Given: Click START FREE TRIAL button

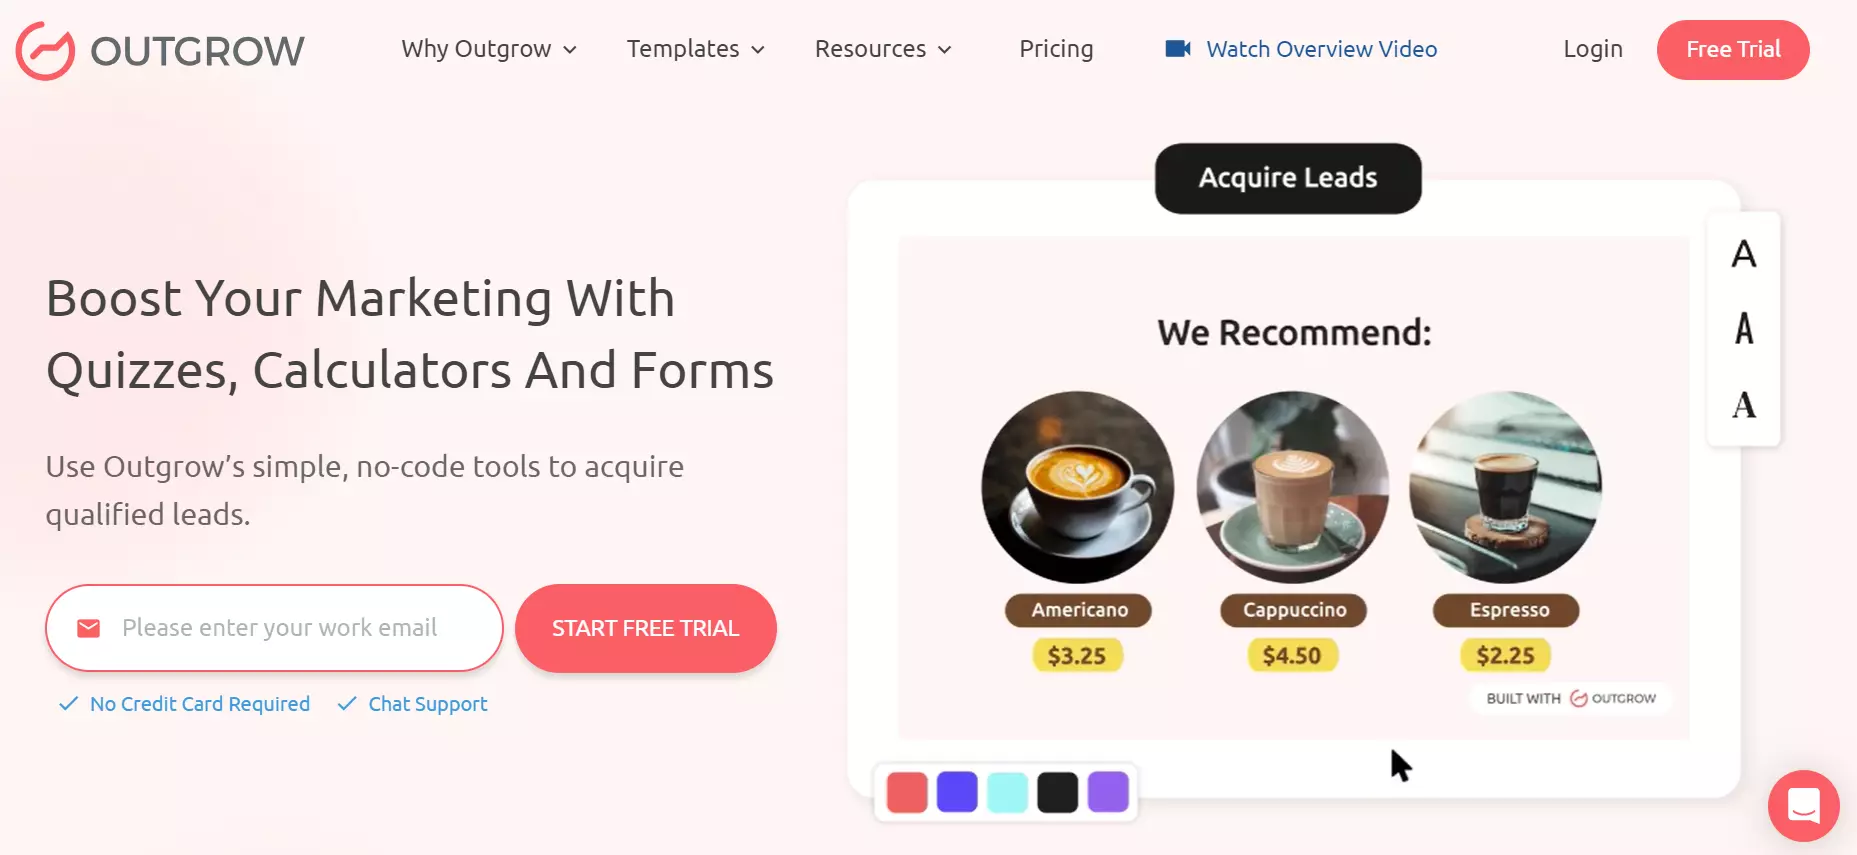Looking at the screenshot, I should point(646,628).
